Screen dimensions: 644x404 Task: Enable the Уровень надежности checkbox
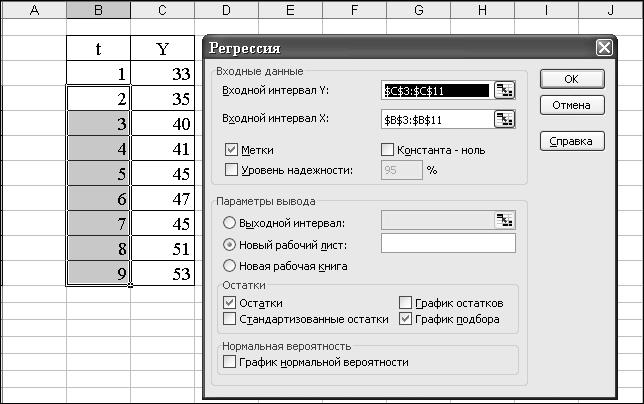[231, 170]
